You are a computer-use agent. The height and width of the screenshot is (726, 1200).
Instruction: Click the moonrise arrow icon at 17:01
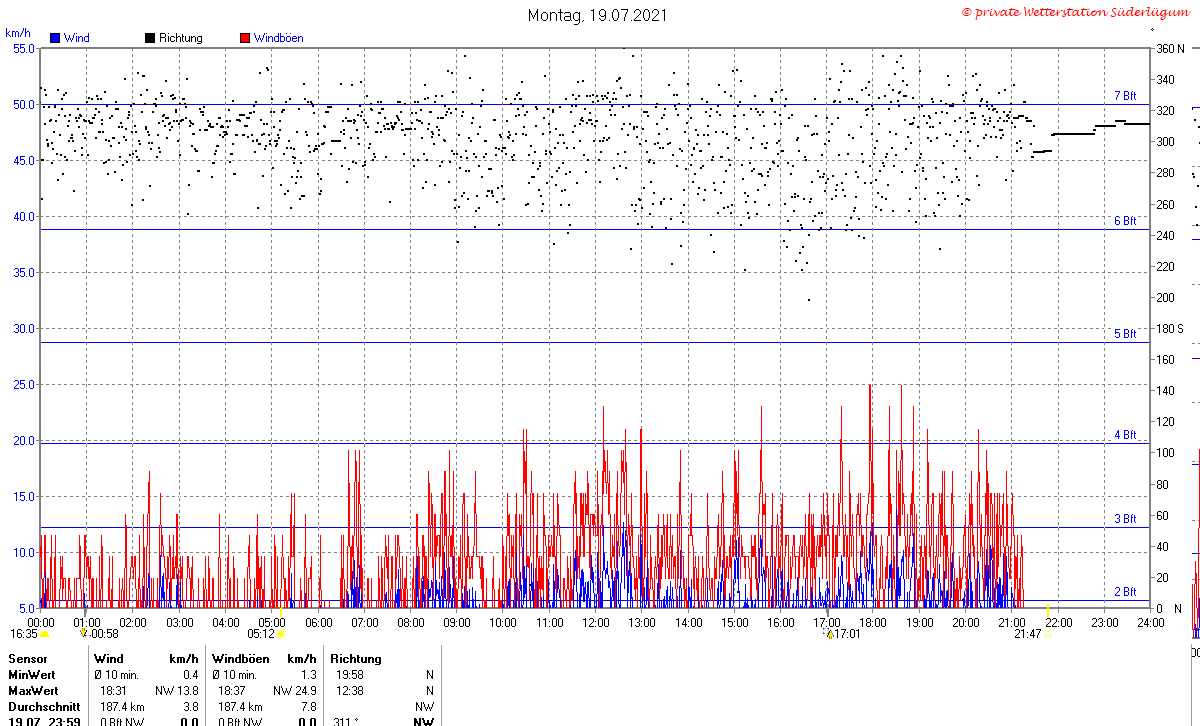[829, 633]
